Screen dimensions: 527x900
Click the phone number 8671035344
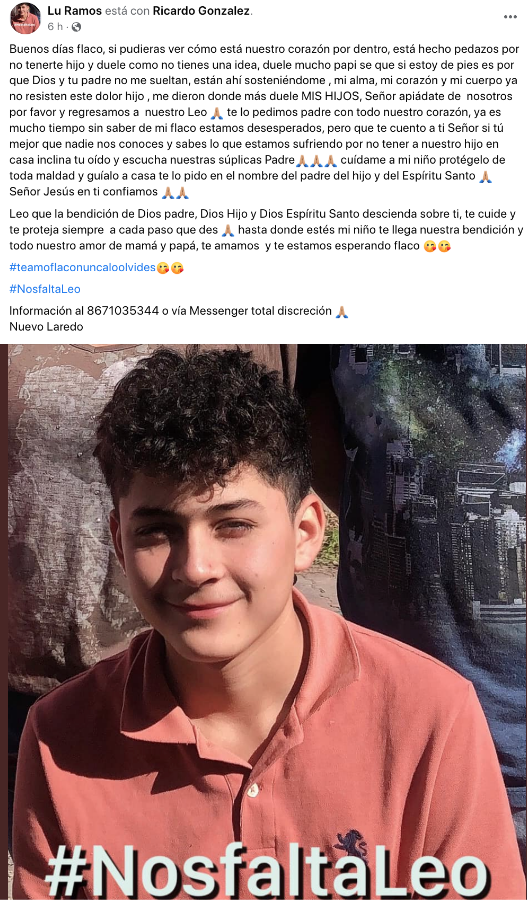click(123, 311)
